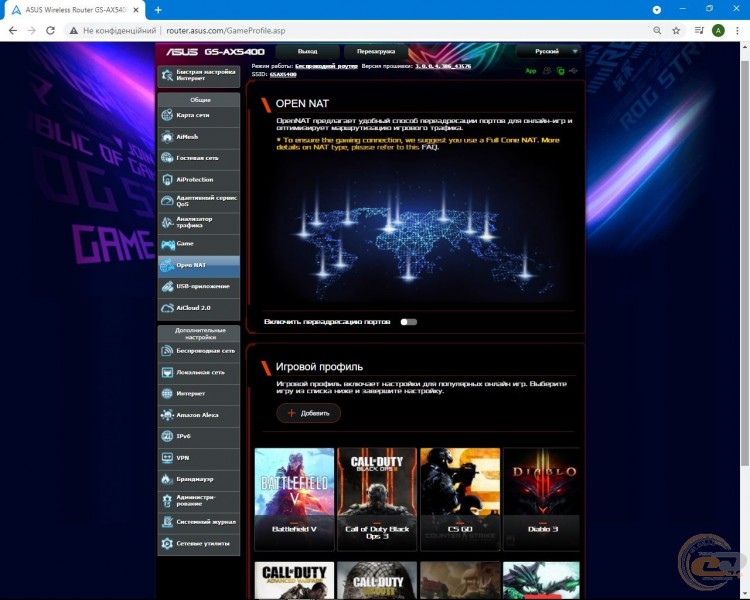
Task: Select Call of Duty Black Ops 3 profile
Action: coord(377,499)
